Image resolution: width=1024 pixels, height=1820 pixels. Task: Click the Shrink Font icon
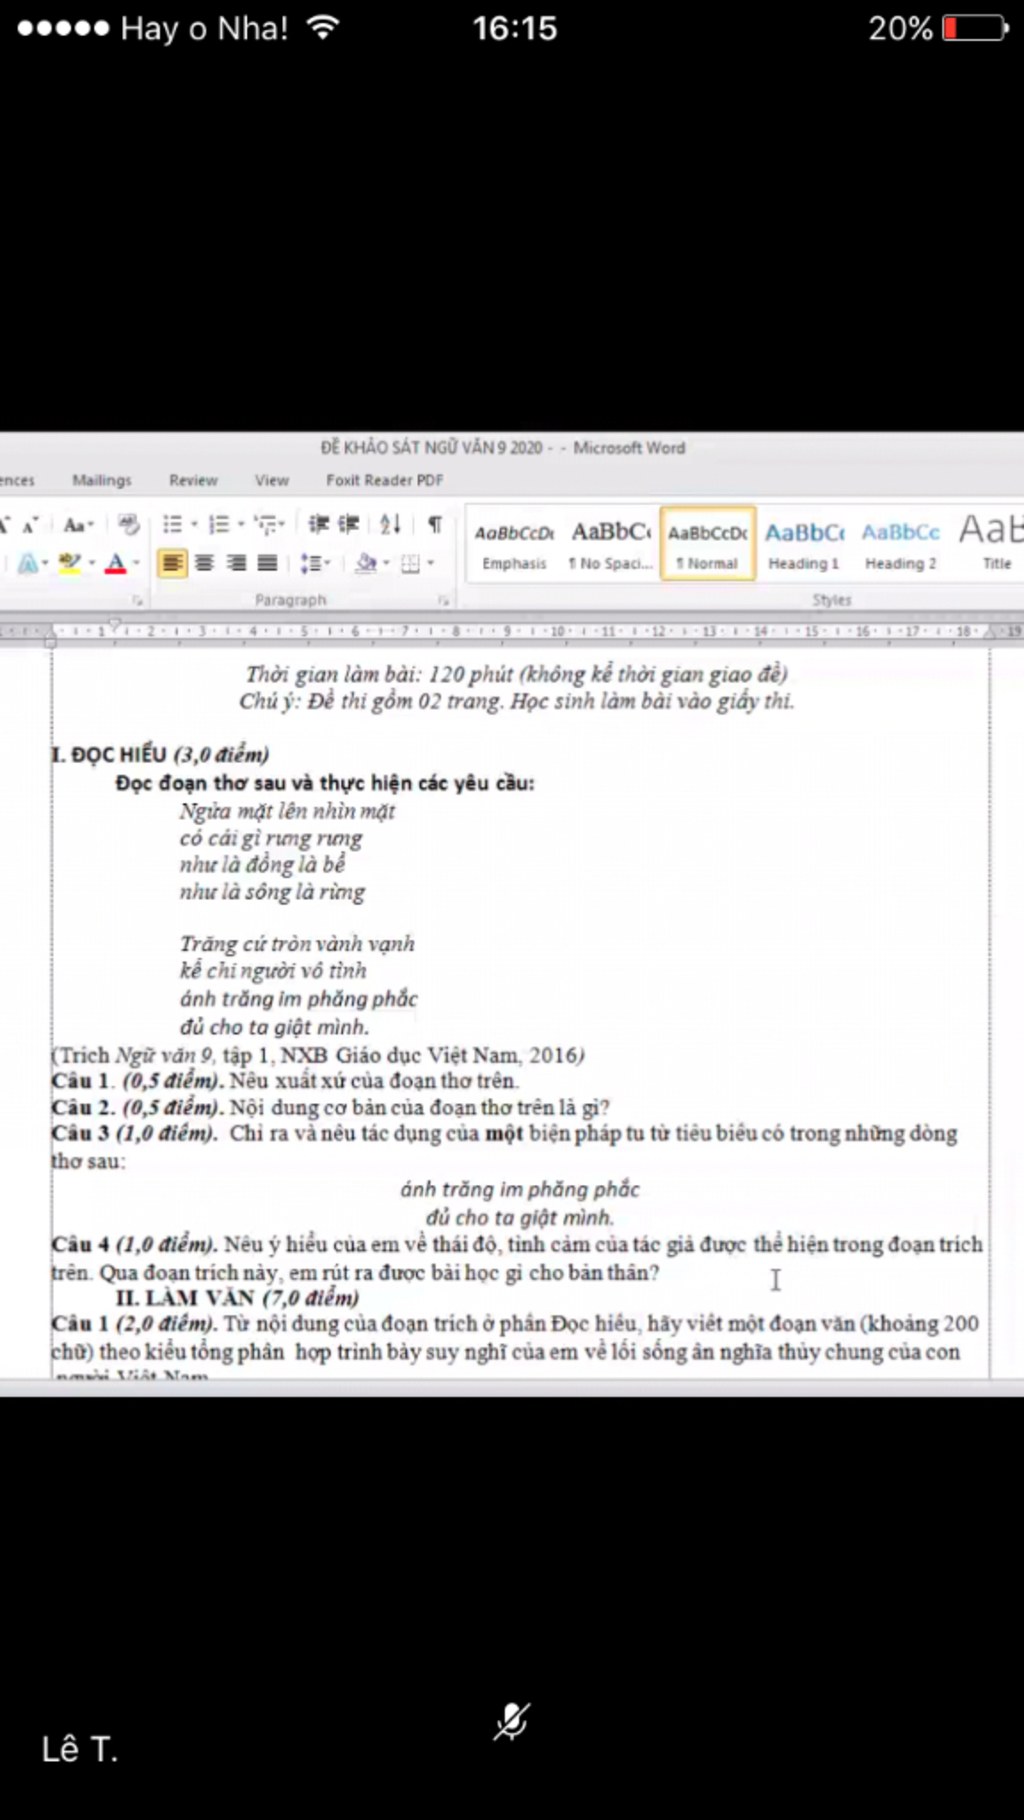pos(31,524)
